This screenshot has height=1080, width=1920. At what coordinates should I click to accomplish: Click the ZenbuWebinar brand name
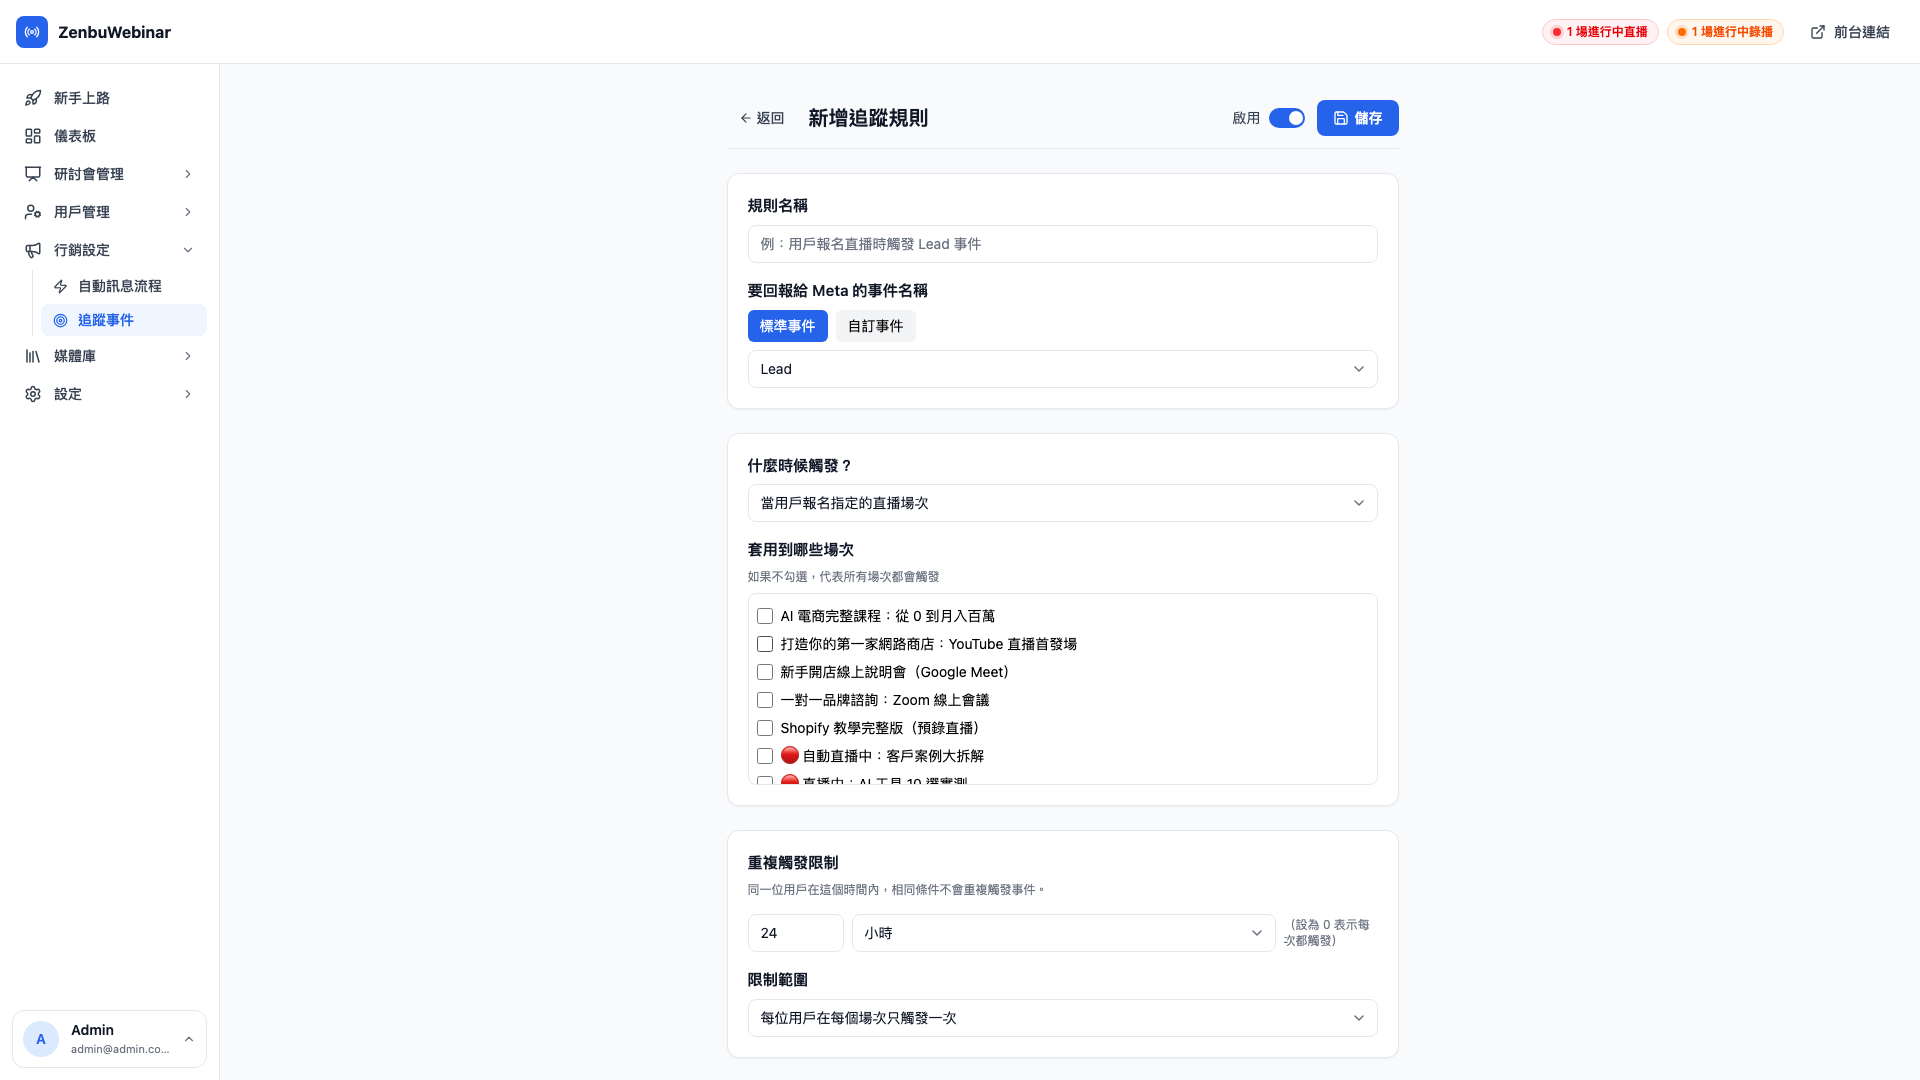point(114,32)
